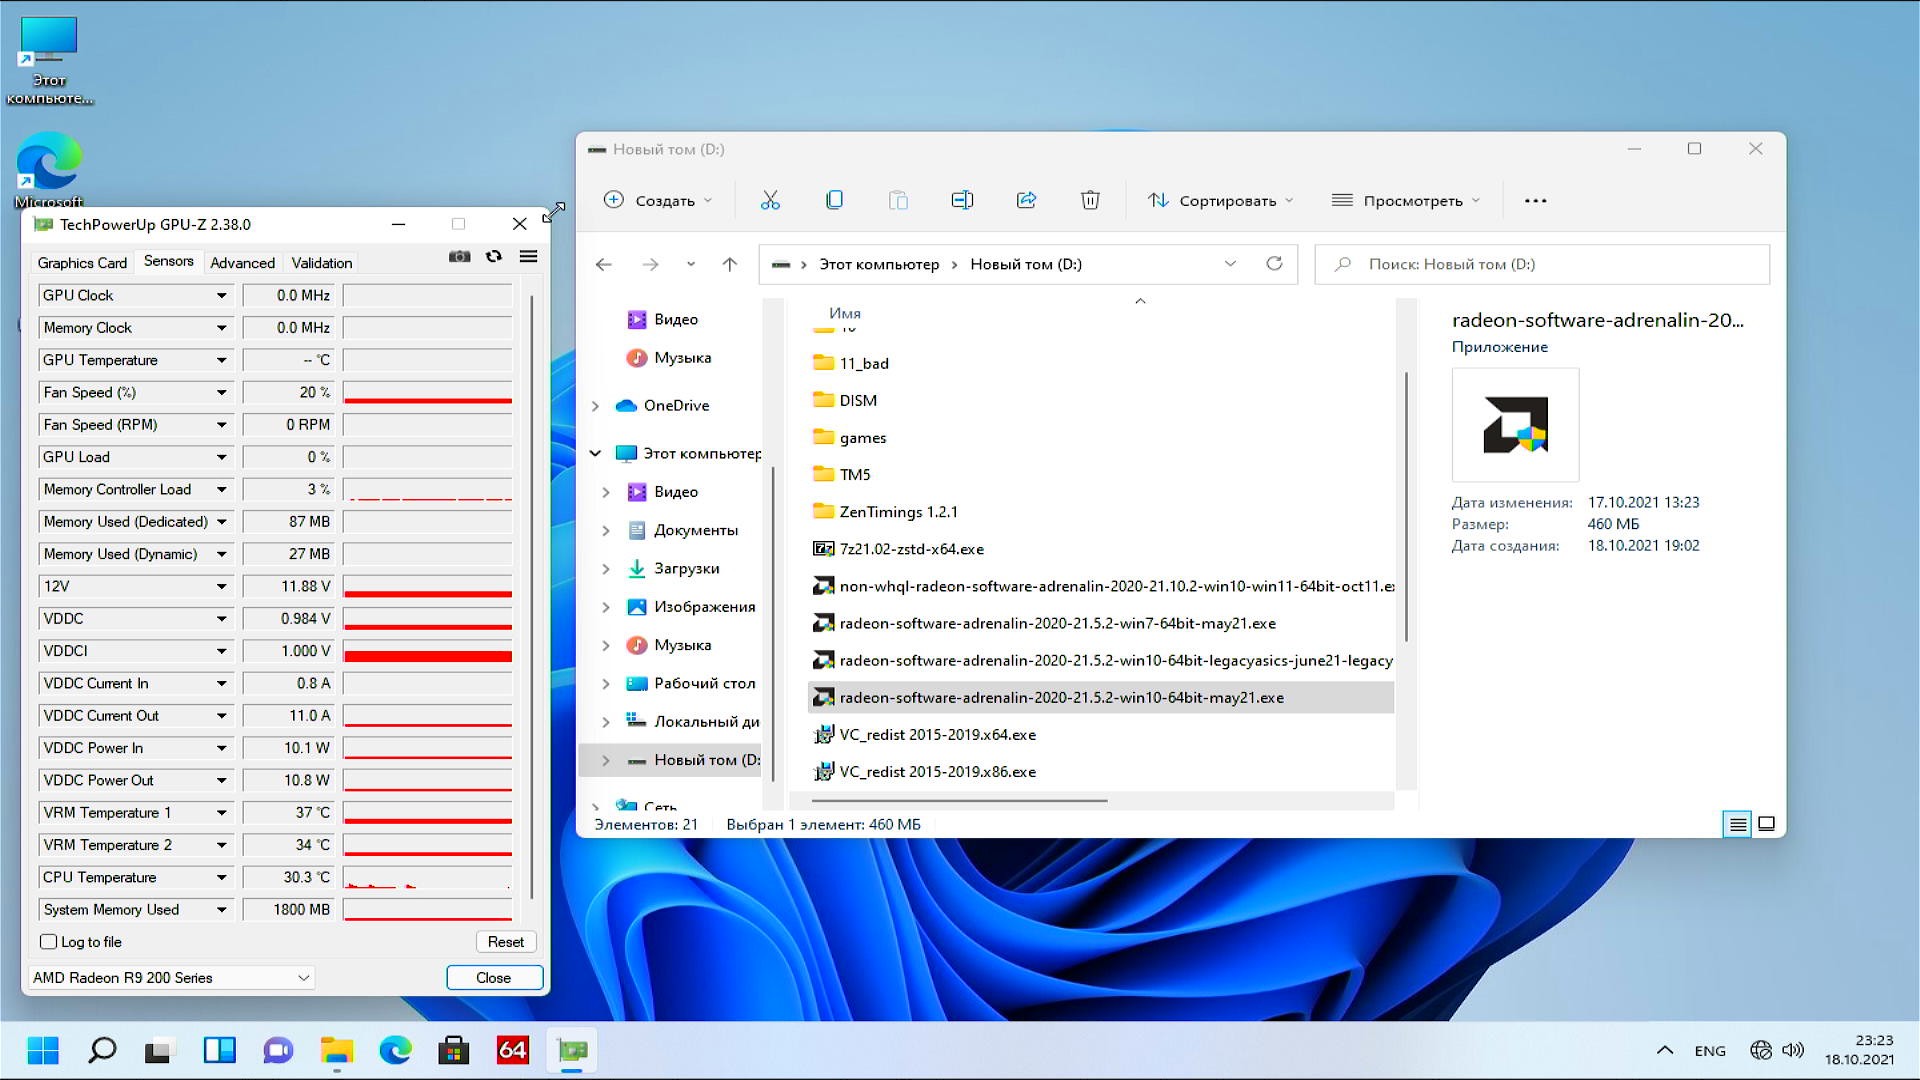
Task: Click the GPU-Z refresh sensors icon
Action: pyautogui.click(x=494, y=257)
